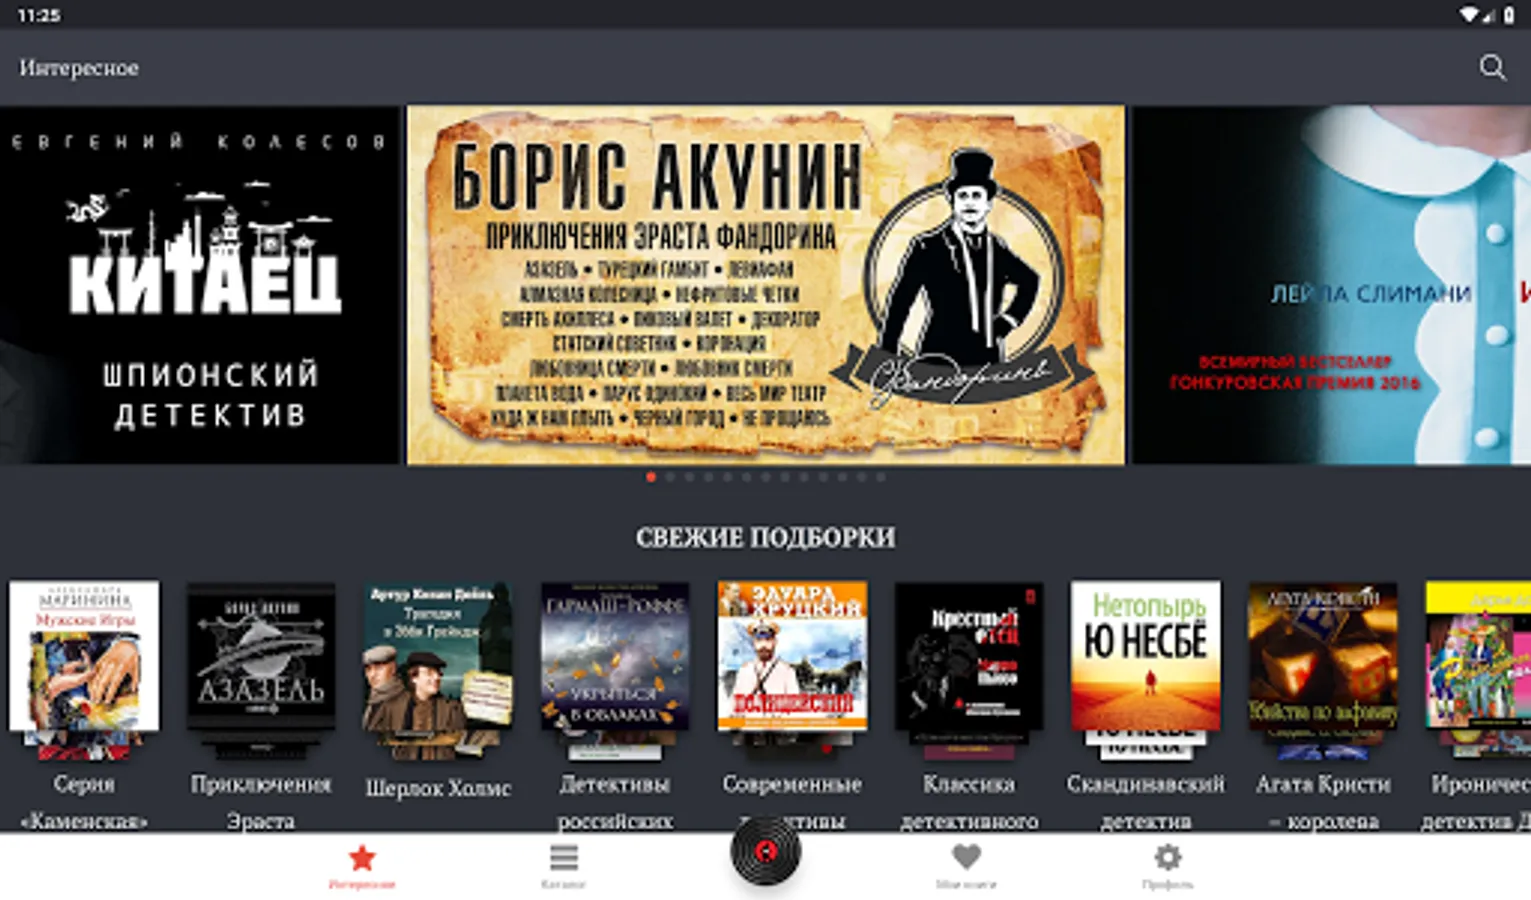Screen dimensions: 1531x900
Task: Open the yellow Иронический детектив cover
Action: [1478, 656]
